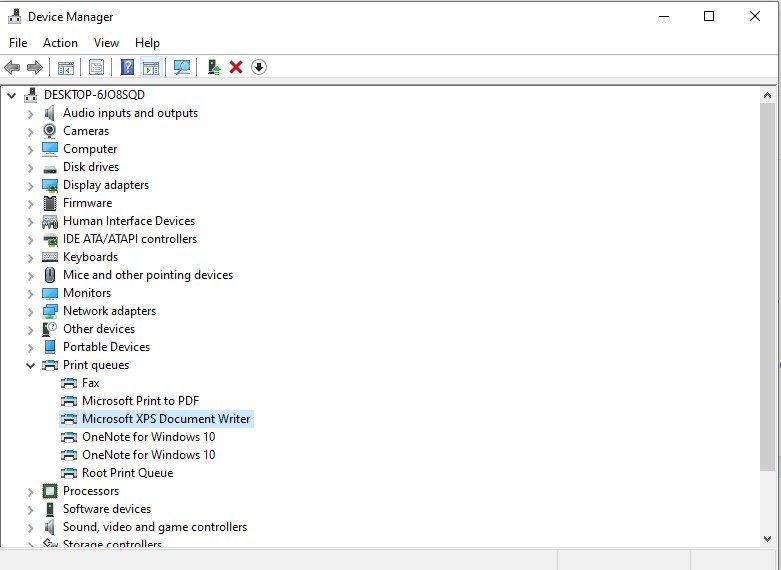Image resolution: width=781 pixels, height=570 pixels.
Task: Expand the Cameras category
Action: [30, 132]
